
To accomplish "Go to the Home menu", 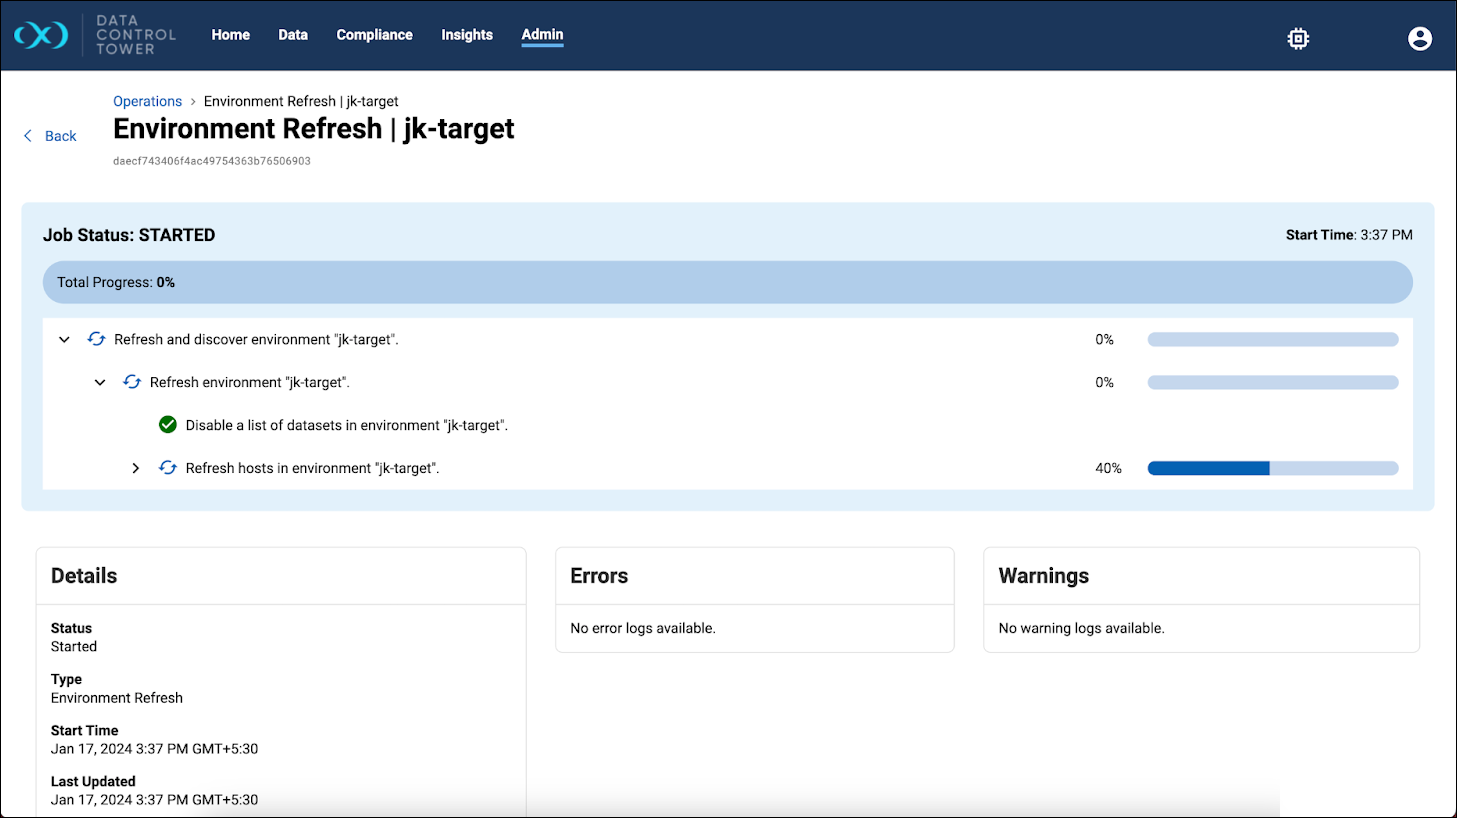I will [230, 35].
